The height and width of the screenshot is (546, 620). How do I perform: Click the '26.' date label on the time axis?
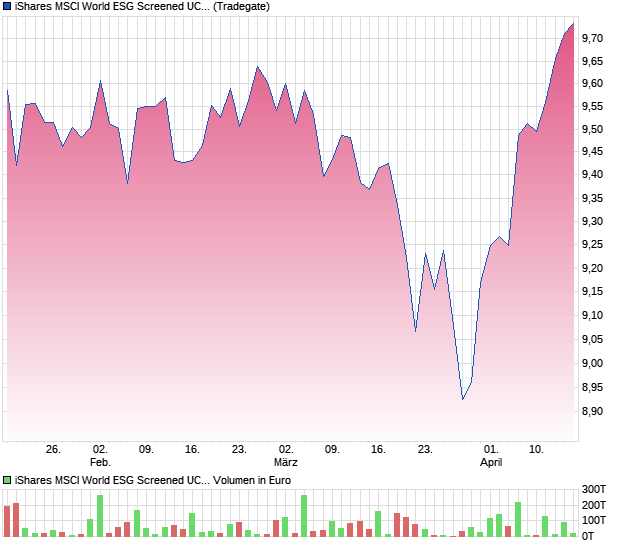[x=53, y=450]
